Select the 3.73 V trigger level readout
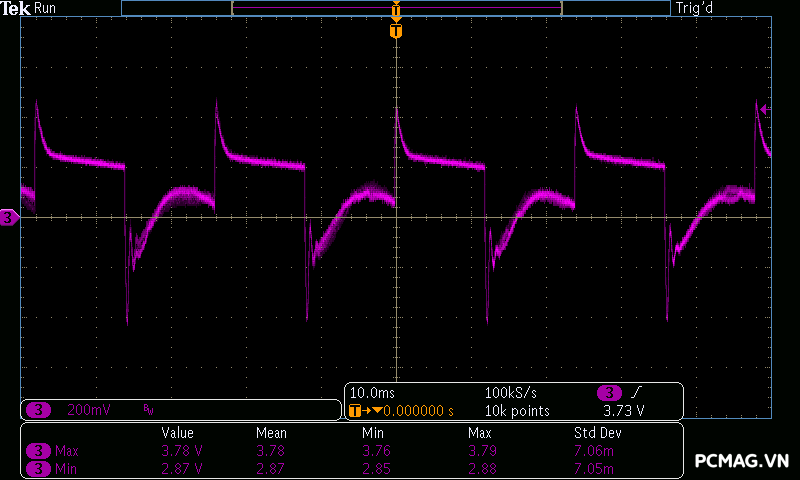The height and width of the screenshot is (480, 800). [623, 410]
